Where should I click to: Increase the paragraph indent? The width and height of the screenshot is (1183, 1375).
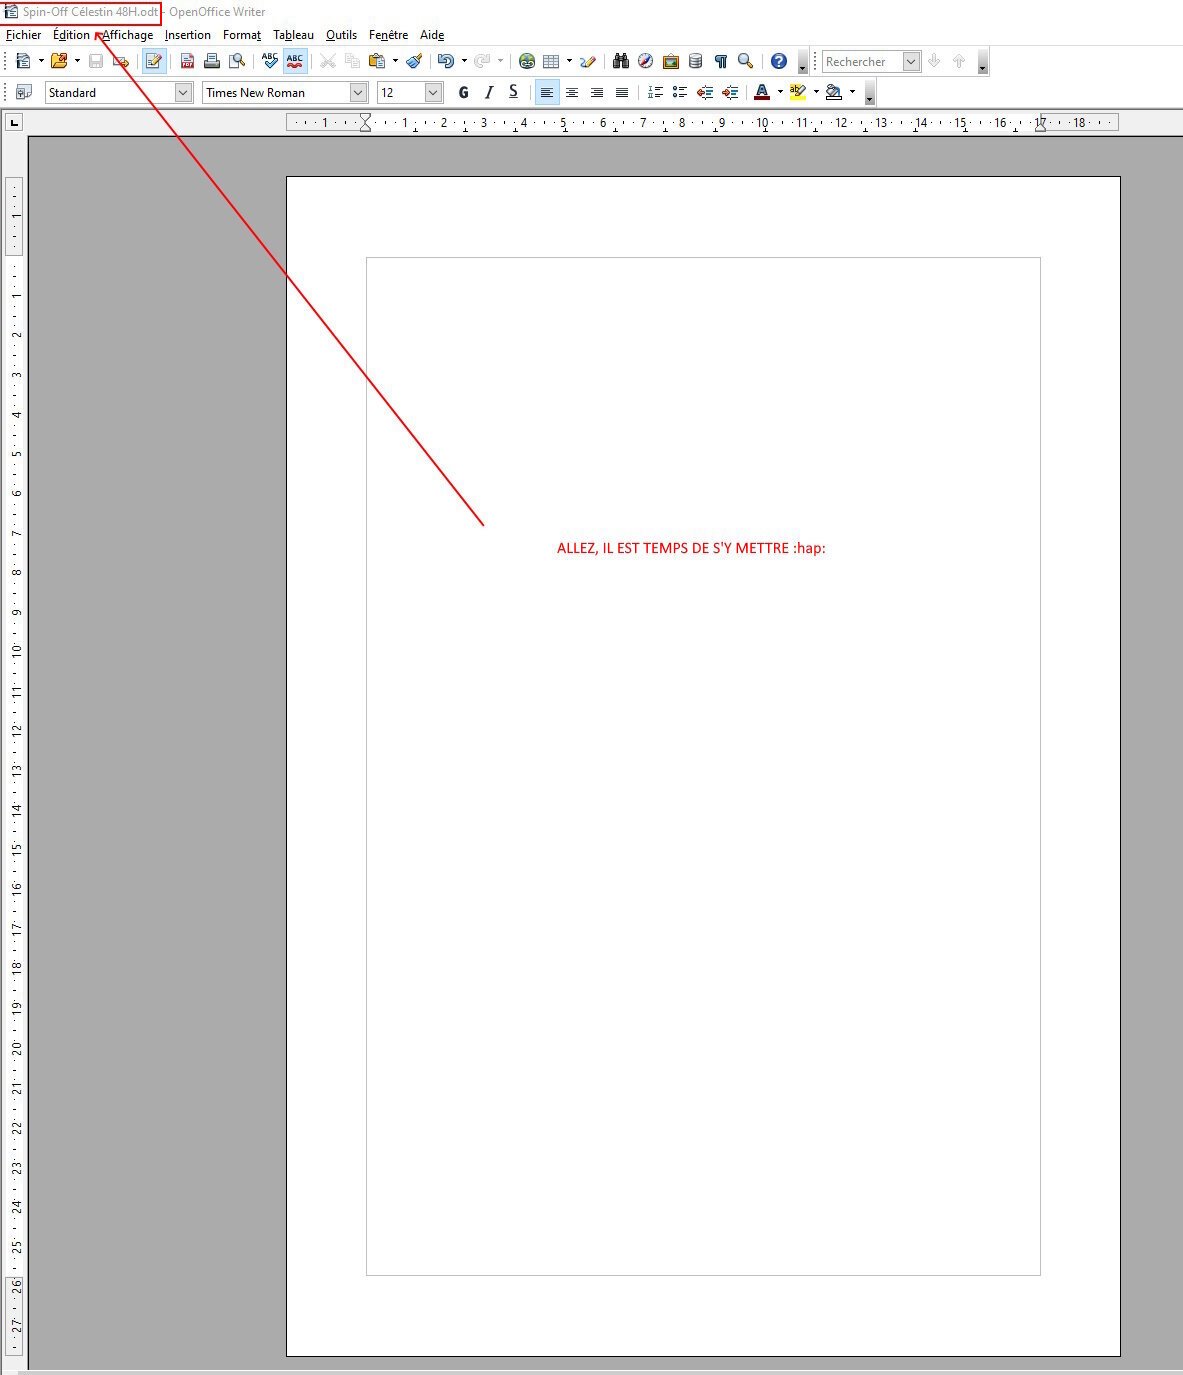(730, 92)
